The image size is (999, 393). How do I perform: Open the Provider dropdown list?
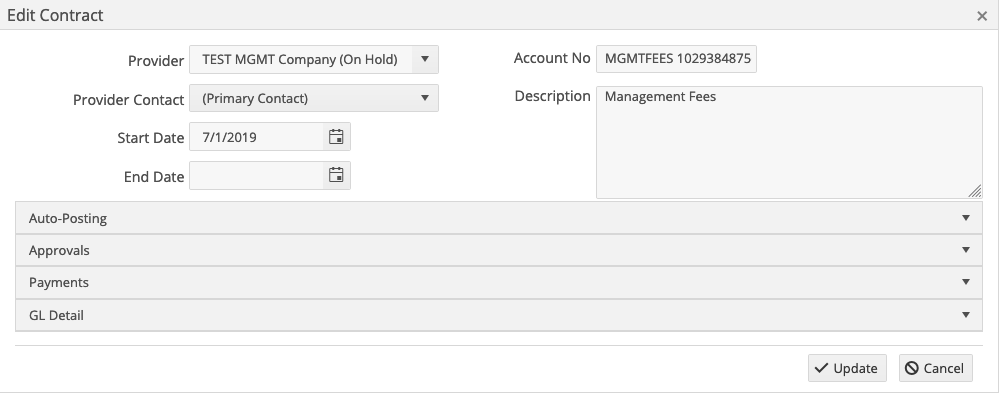click(425, 59)
